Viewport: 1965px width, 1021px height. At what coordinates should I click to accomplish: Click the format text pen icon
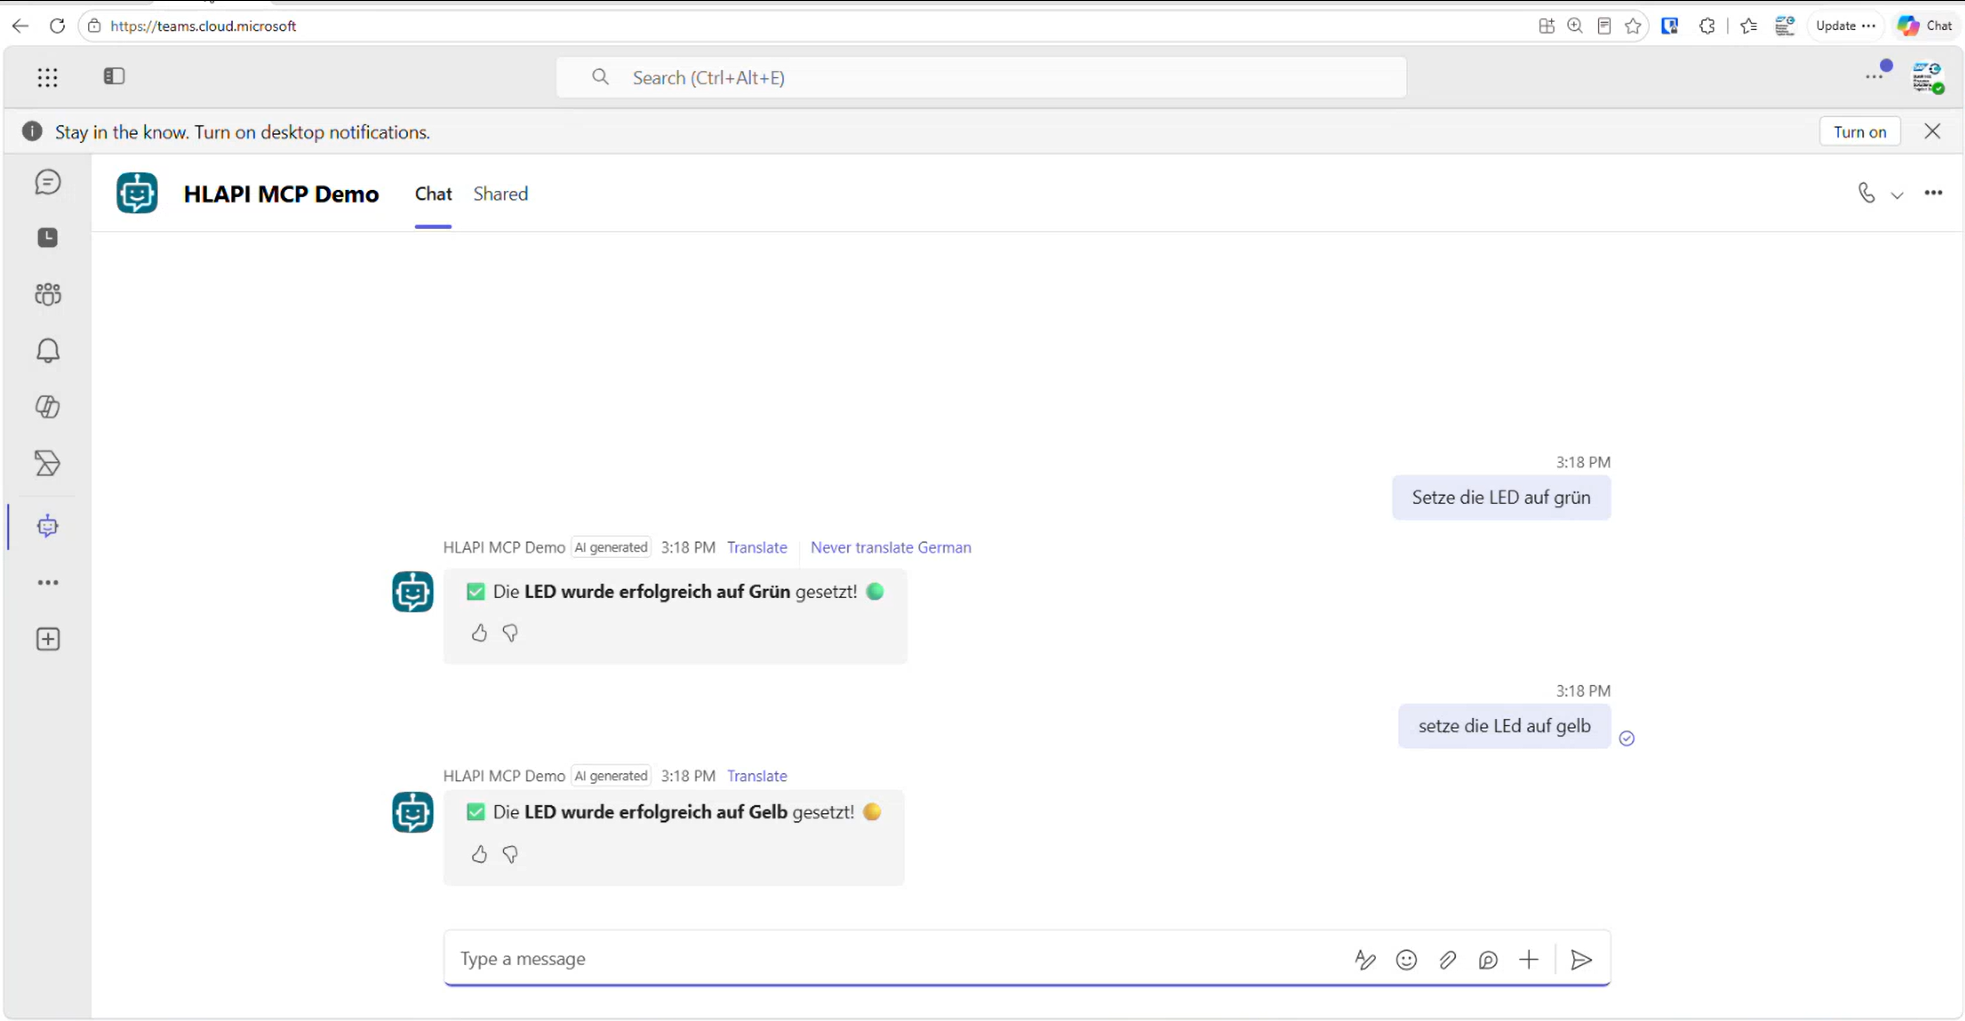pyautogui.click(x=1365, y=960)
